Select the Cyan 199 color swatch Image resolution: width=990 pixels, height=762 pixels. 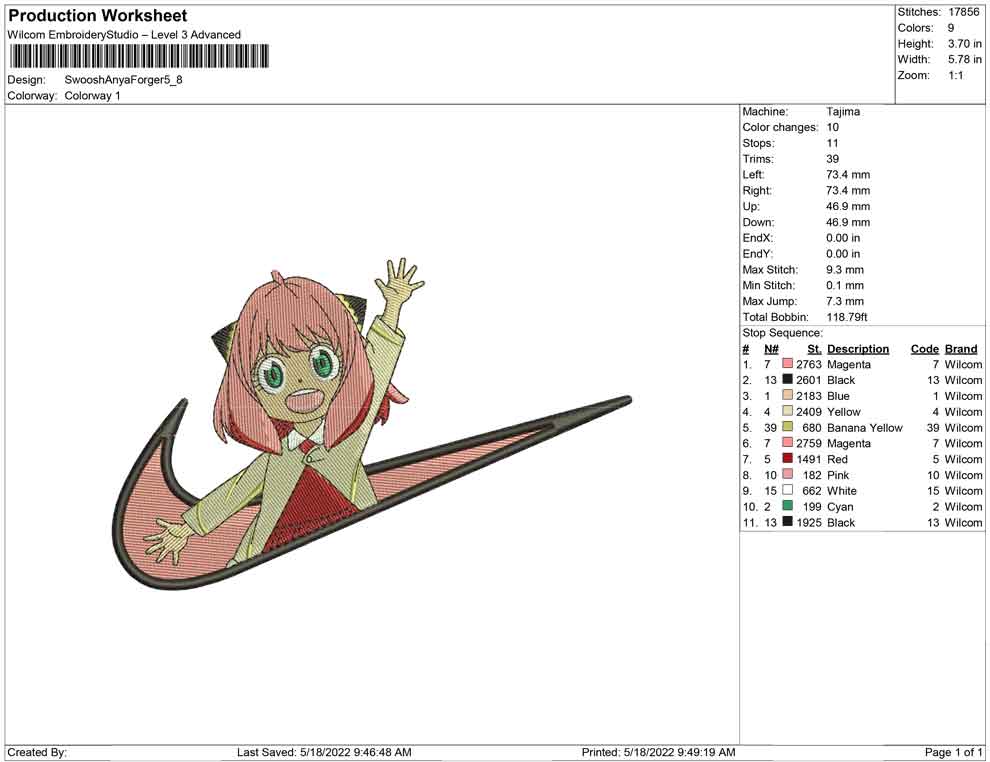click(787, 506)
